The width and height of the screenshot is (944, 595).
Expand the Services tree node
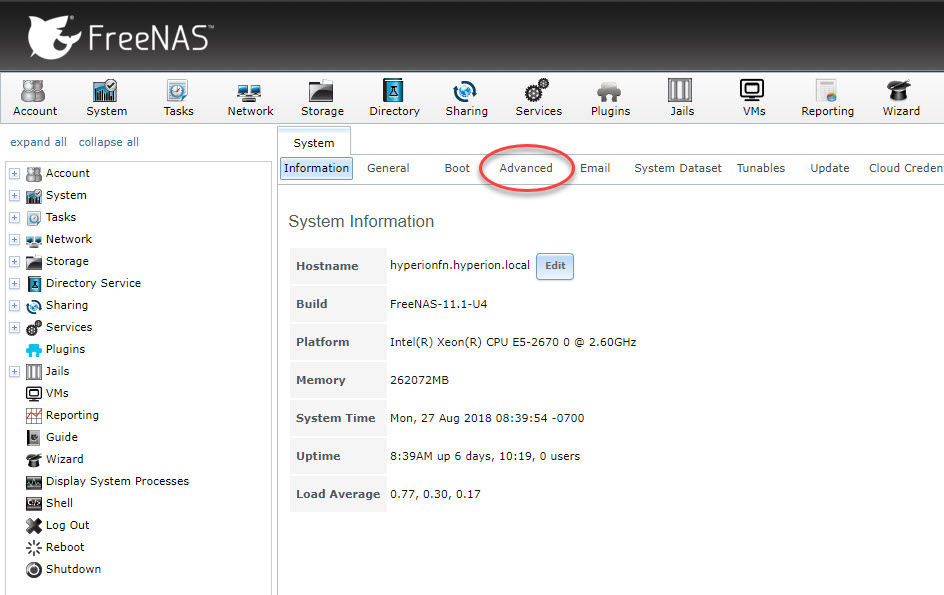point(14,328)
